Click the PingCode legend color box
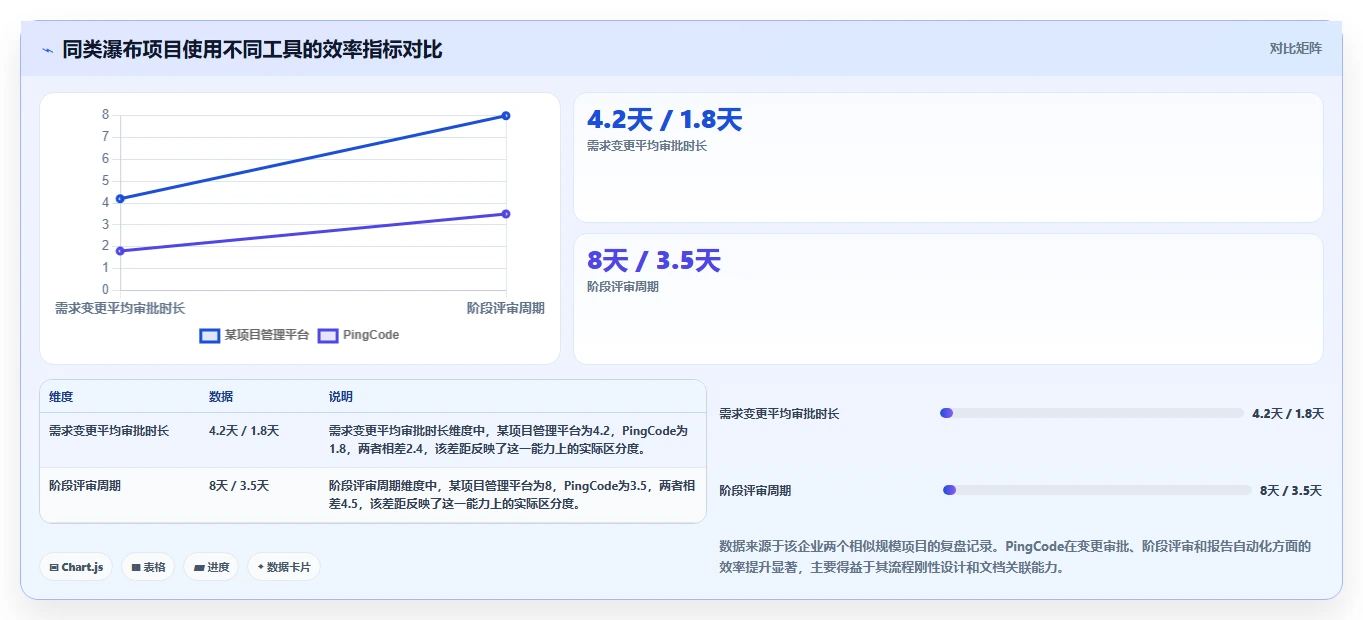This screenshot has width=1363, height=620. coord(328,336)
